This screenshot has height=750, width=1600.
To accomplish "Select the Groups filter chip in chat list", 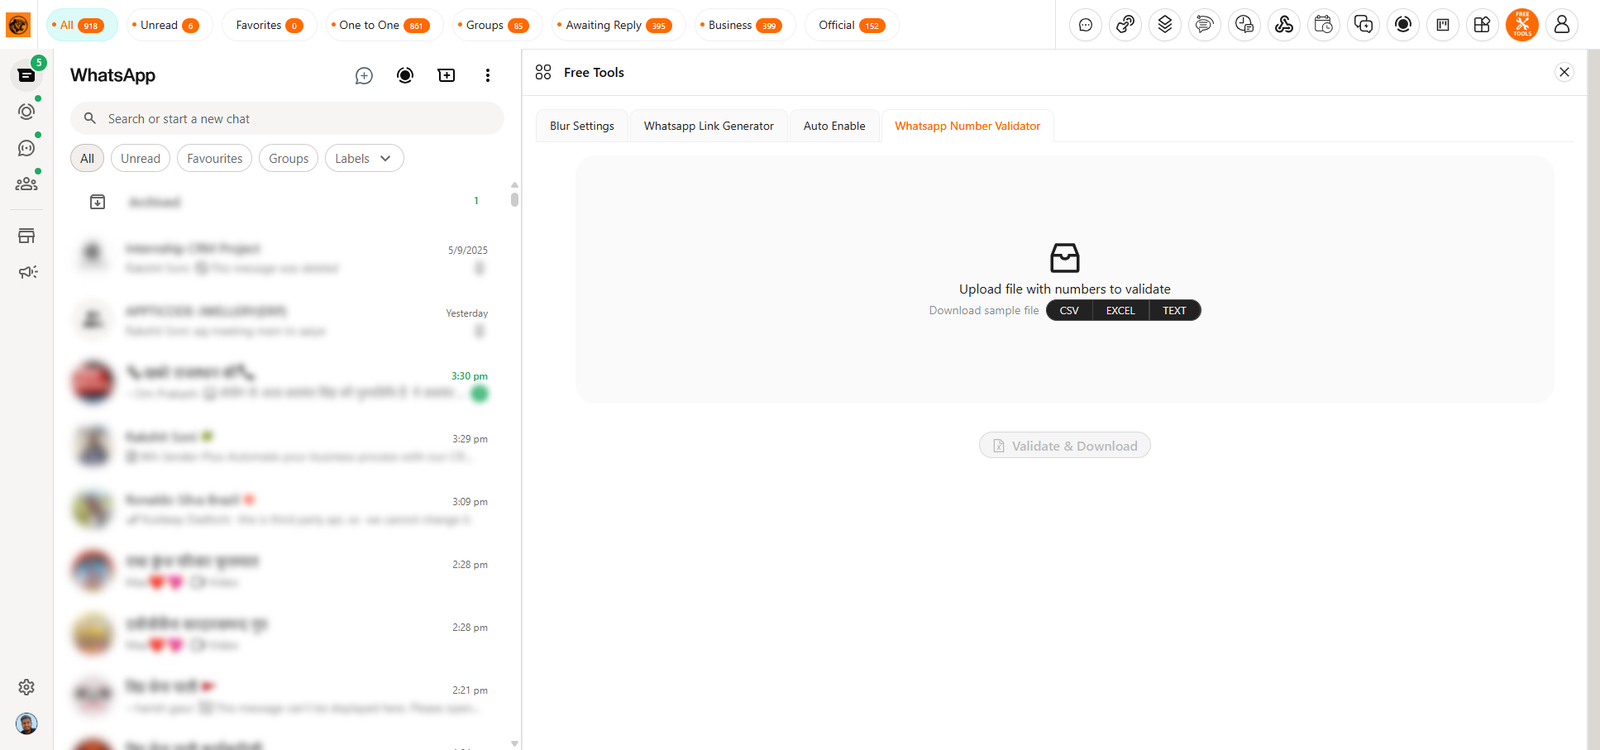I will tap(288, 159).
